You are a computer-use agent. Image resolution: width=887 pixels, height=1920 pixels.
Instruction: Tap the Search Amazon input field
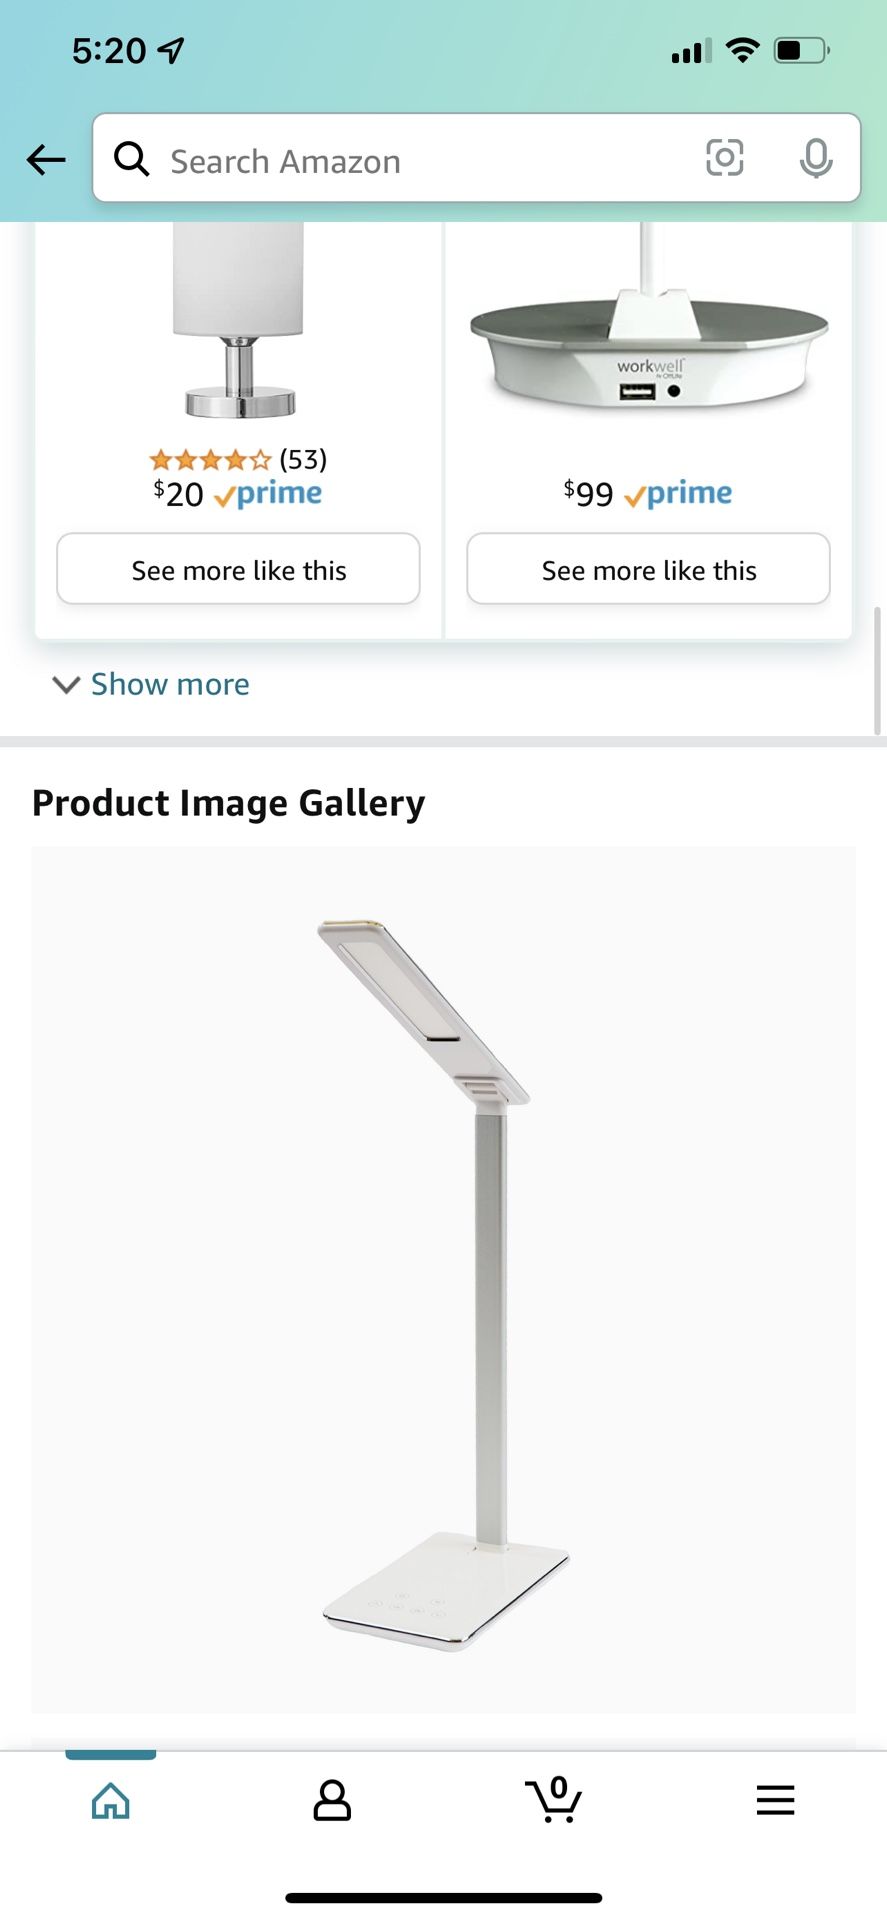tap(400, 160)
